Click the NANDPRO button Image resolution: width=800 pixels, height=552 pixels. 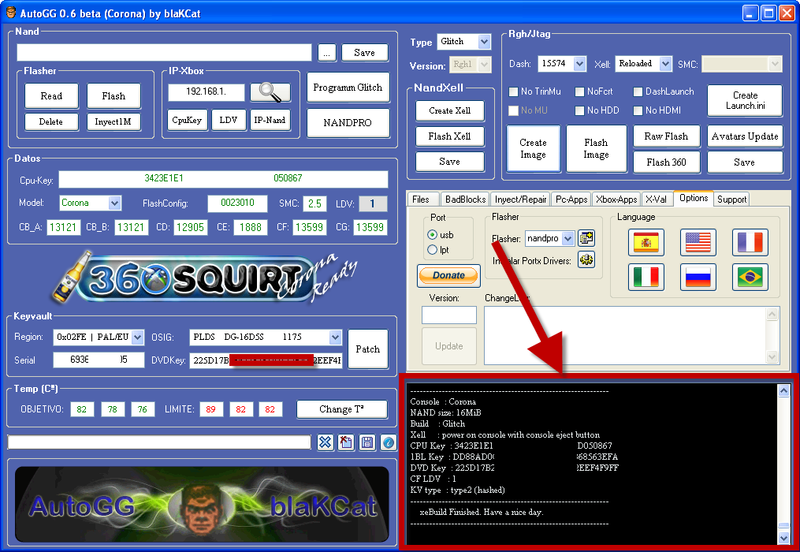point(347,122)
